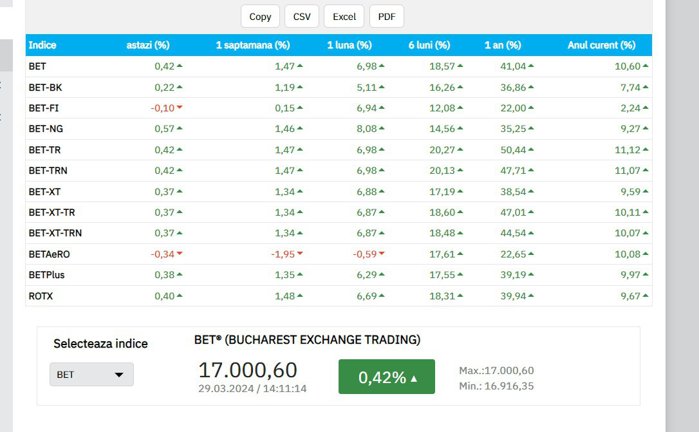This screenshot has width=699, height=432.
Task: Export the indices table to PDF
Action: (x=386, y=16)
